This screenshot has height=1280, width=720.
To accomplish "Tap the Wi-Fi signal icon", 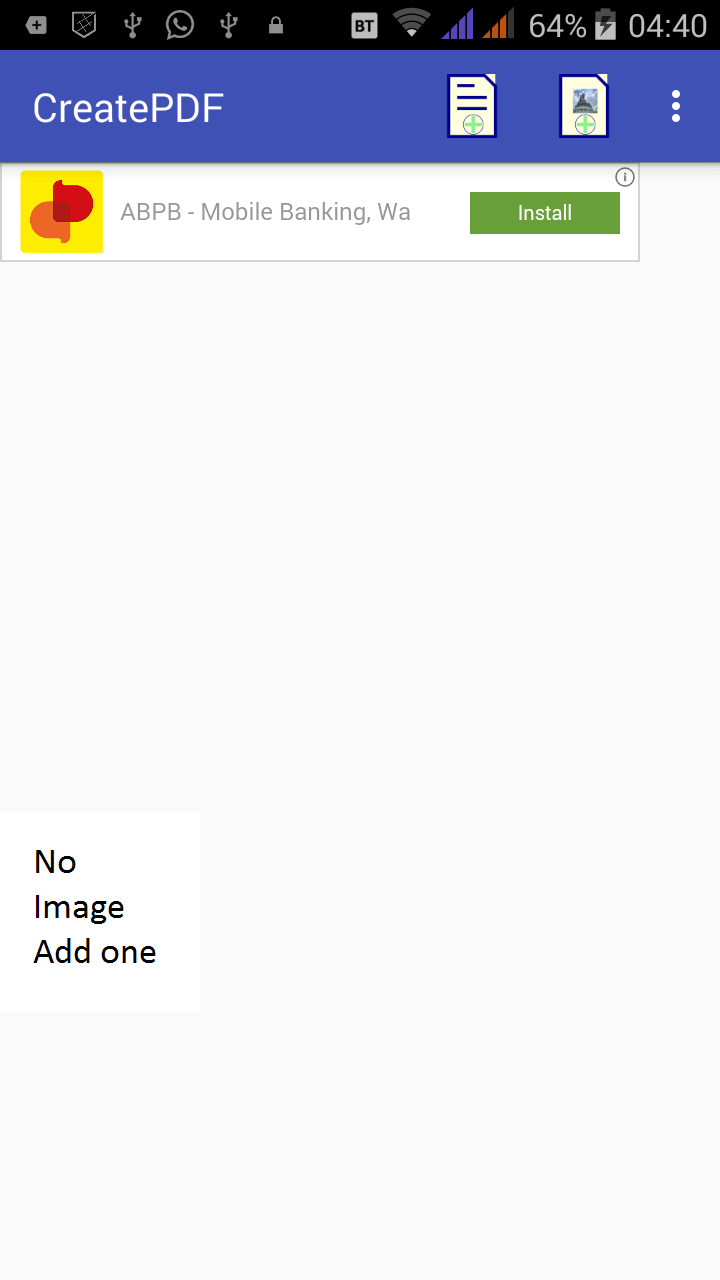I will click(412, 24).
